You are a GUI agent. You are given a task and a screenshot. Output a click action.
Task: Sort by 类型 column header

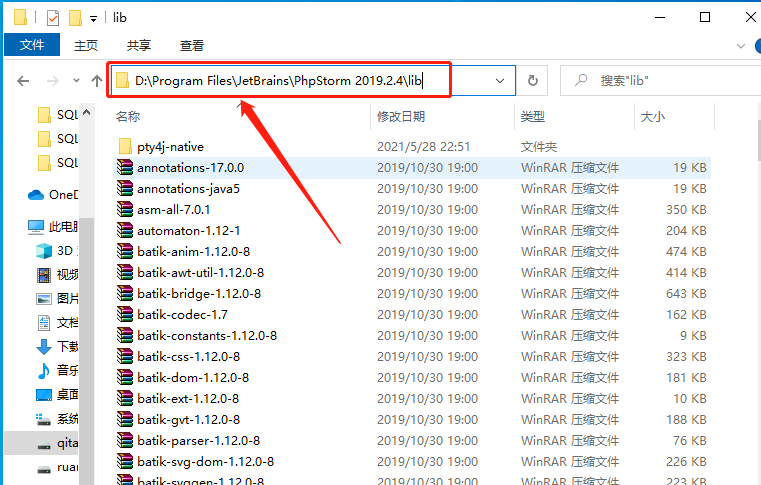click(x=532, y=117)
